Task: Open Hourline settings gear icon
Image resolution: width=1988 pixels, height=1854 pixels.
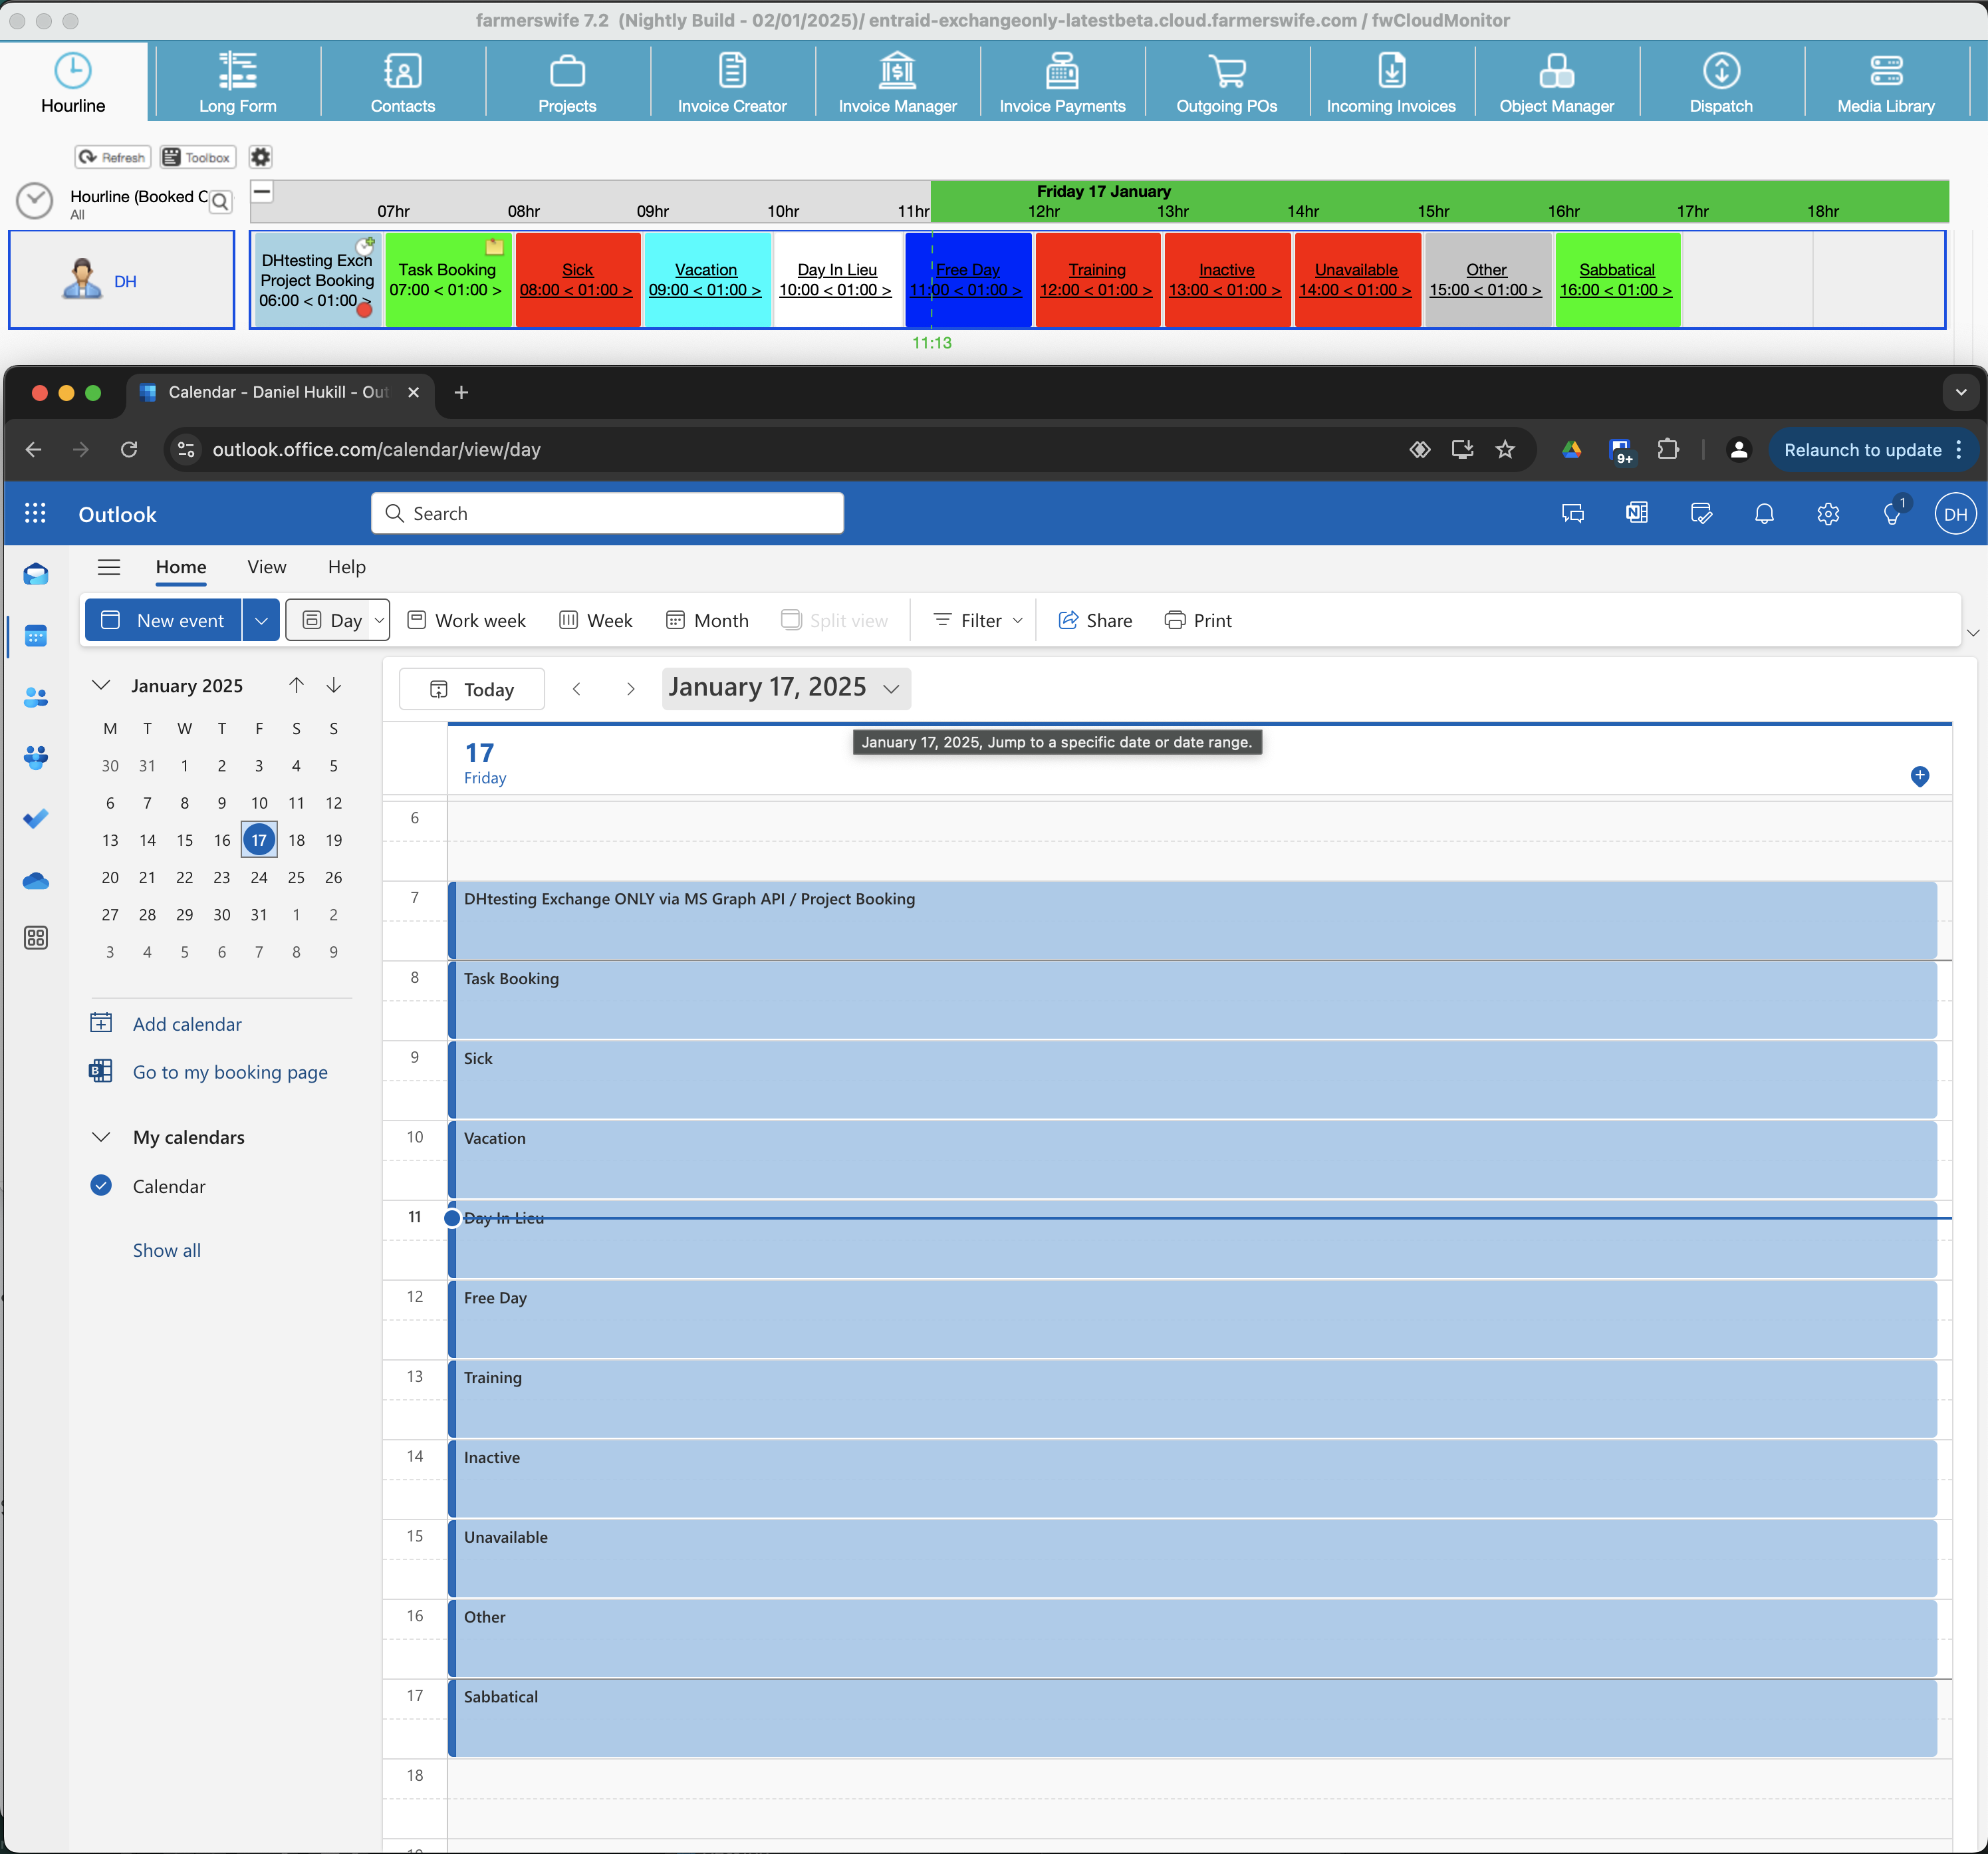Action: coord(260,157)
